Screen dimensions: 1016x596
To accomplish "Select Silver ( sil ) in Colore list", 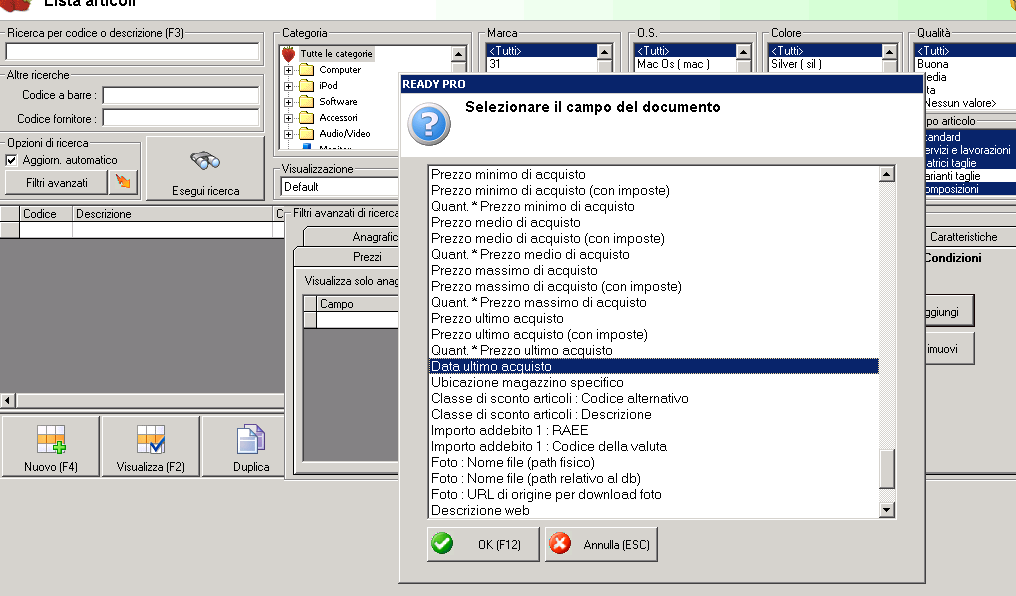I will (x=826, y=64).
